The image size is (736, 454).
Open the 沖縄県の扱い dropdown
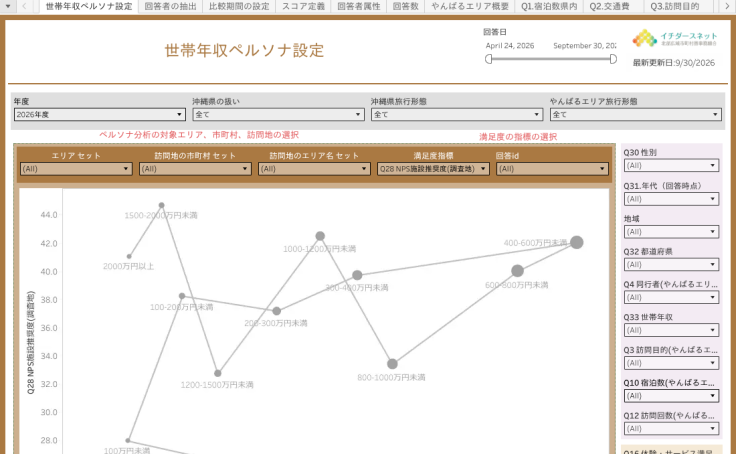278,115
